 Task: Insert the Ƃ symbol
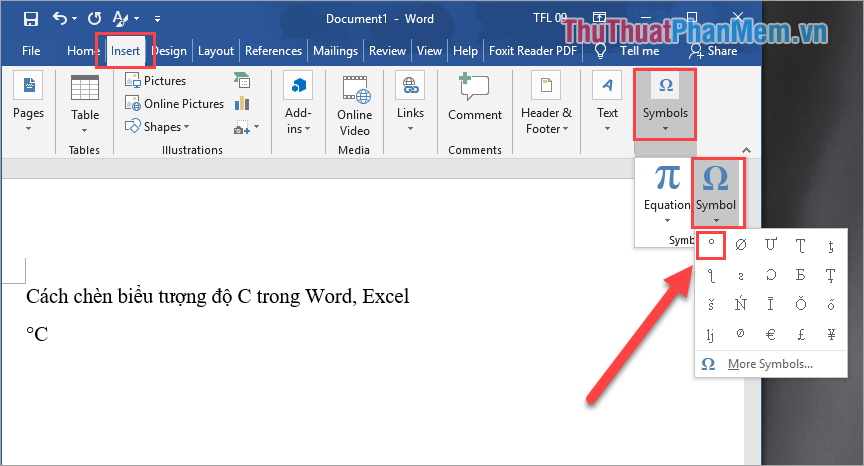pyautogui.click(x=801, y=275)
